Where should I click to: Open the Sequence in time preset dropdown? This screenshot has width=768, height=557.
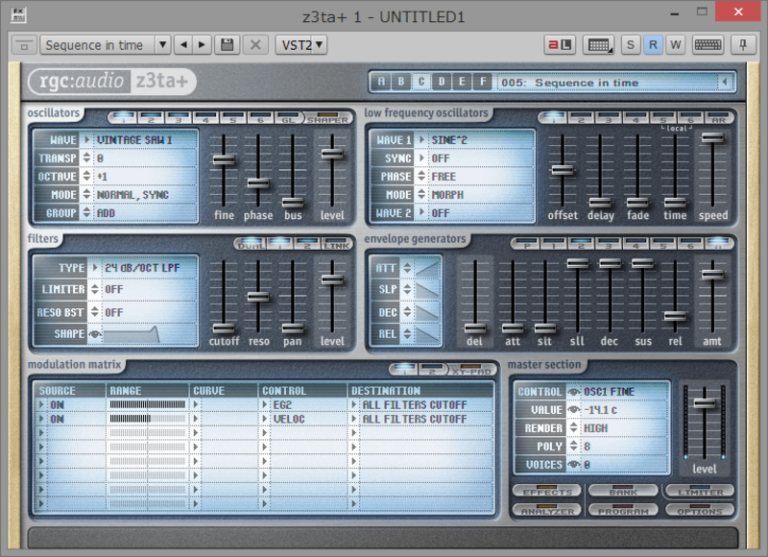click(x=162, y=45)
